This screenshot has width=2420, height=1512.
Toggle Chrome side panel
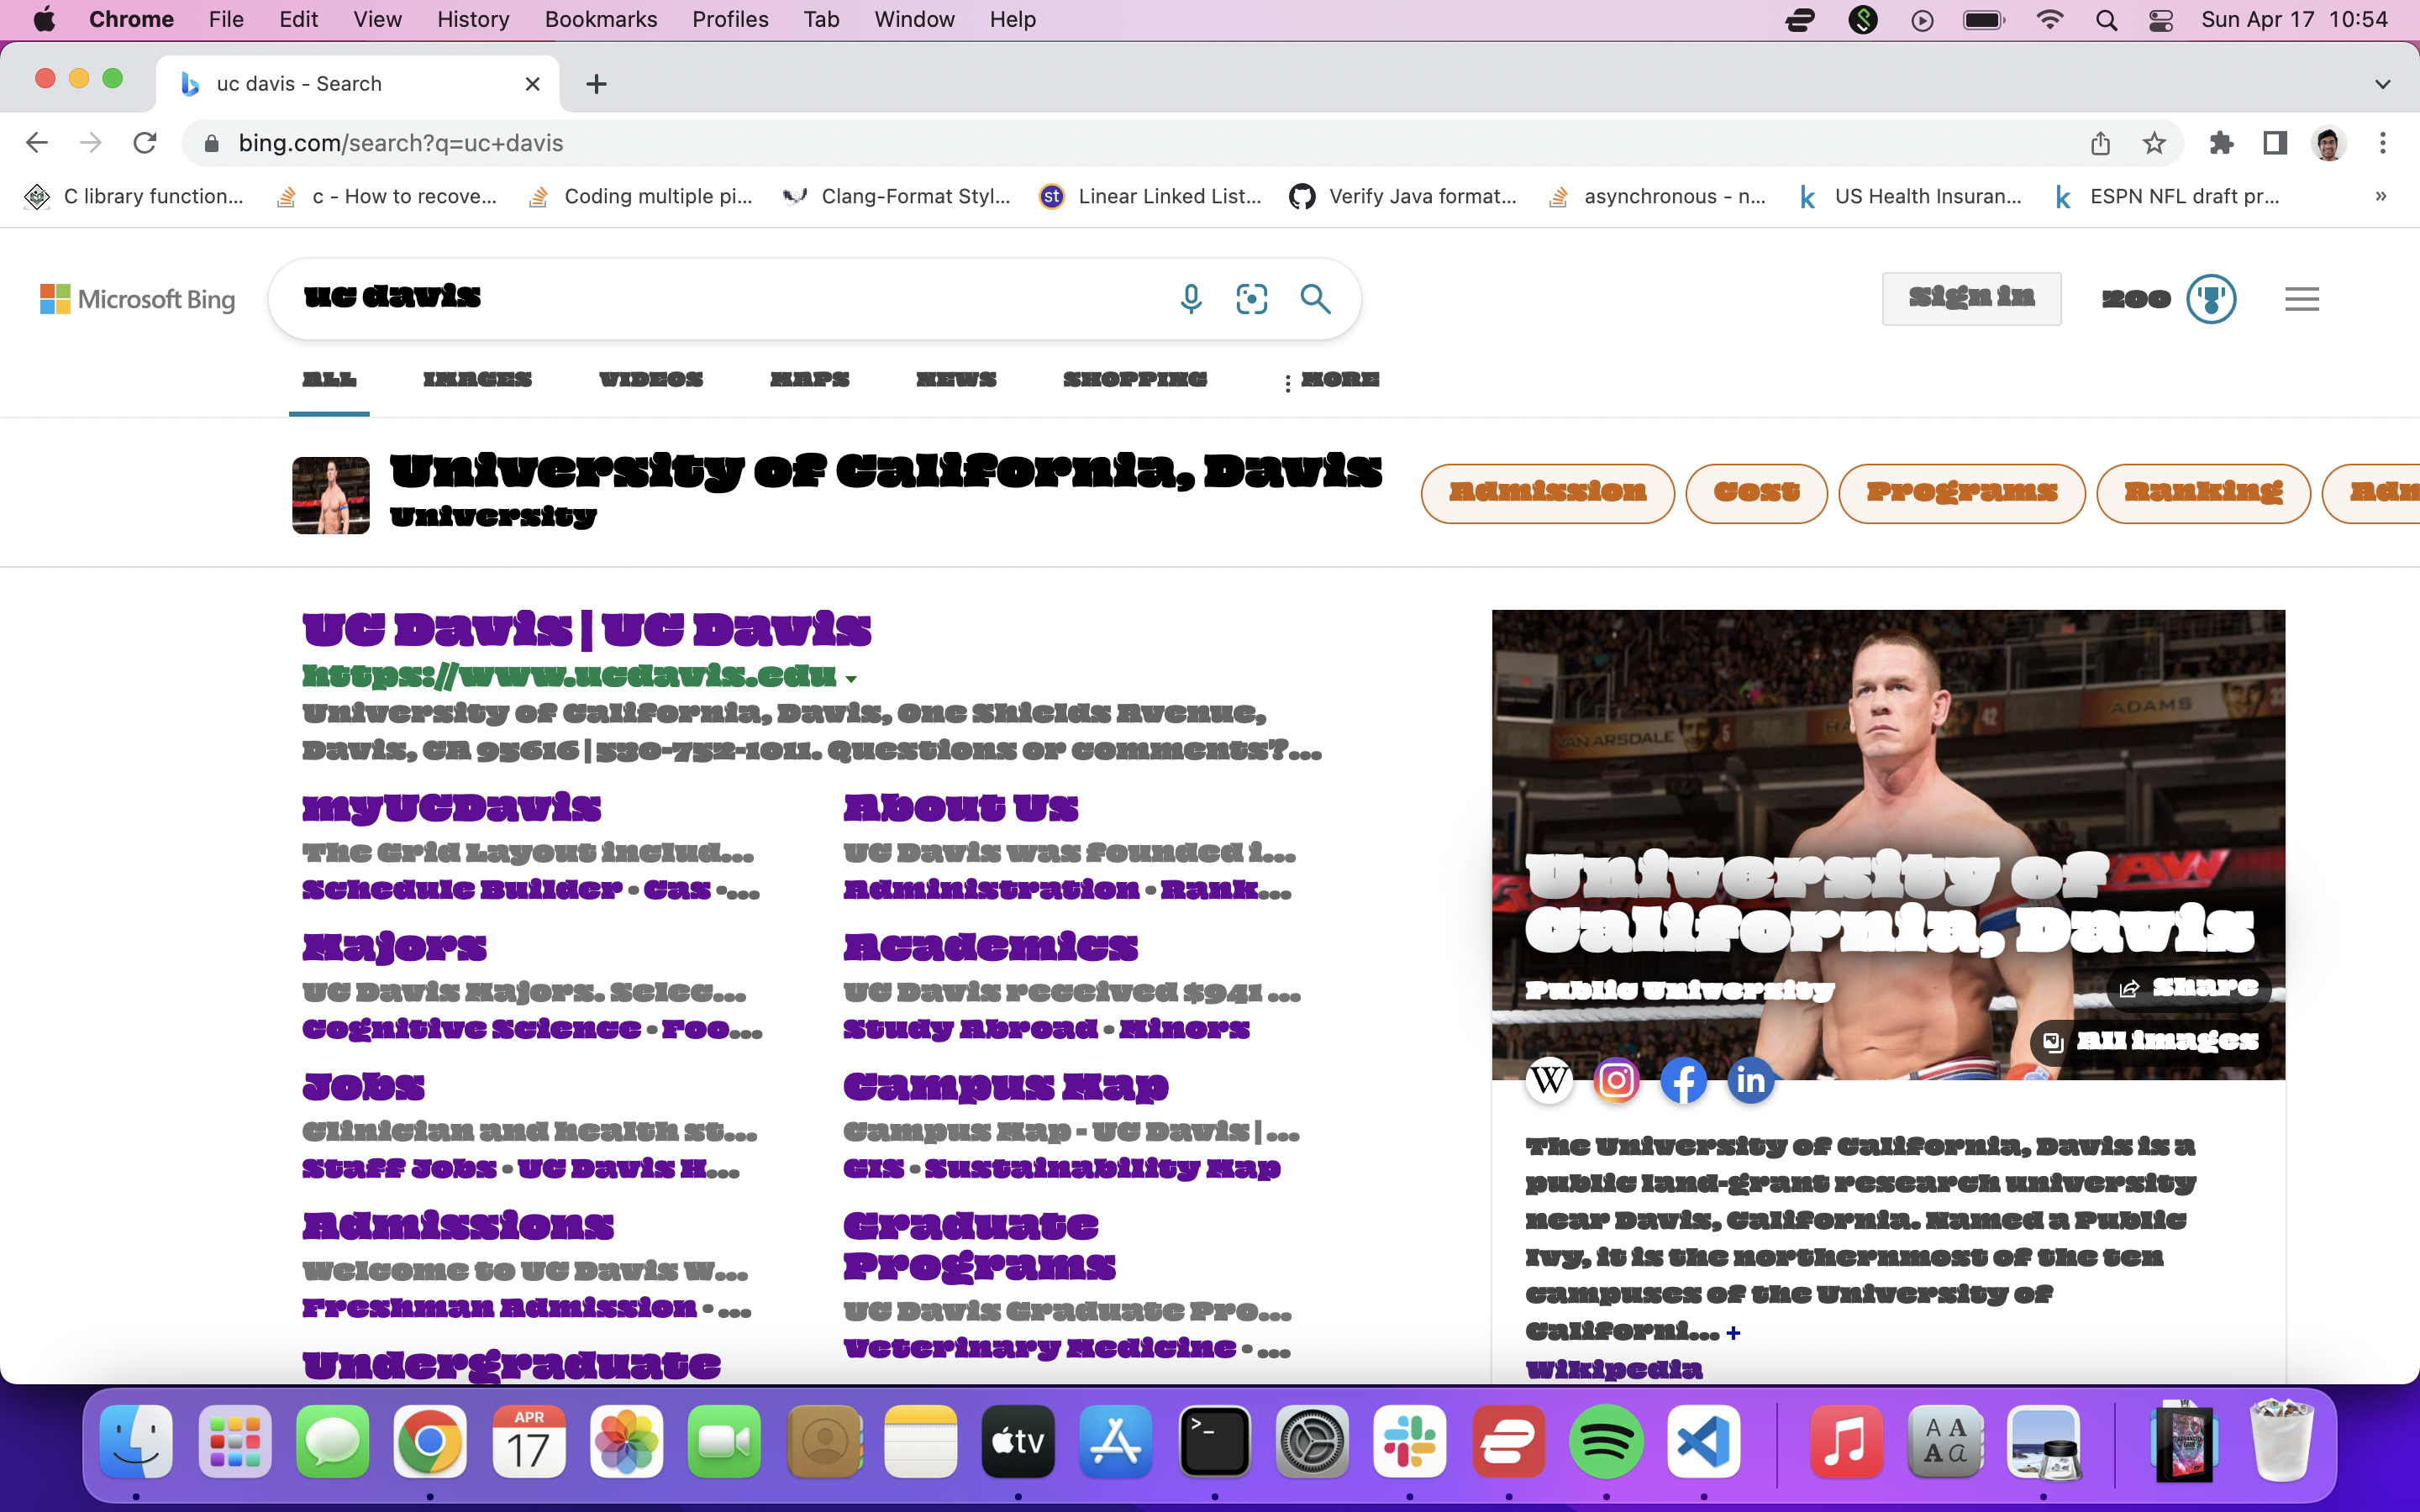click(2275, 143)
